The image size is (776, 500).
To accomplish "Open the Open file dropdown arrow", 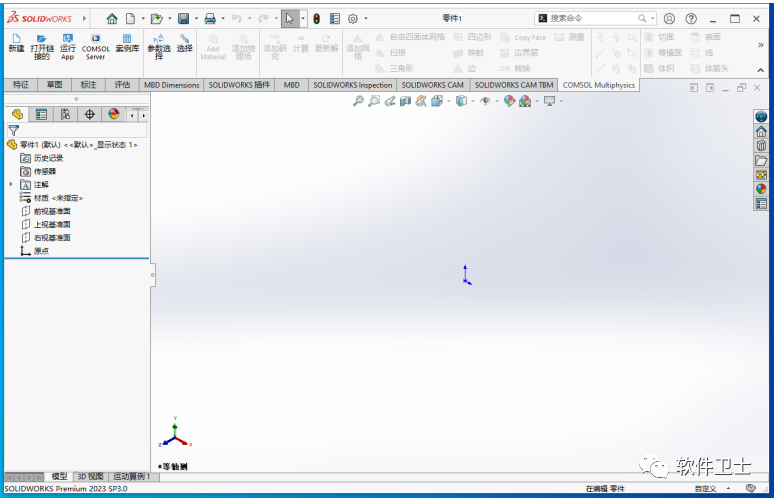I will pyautogui.click(x=170, y=19).
